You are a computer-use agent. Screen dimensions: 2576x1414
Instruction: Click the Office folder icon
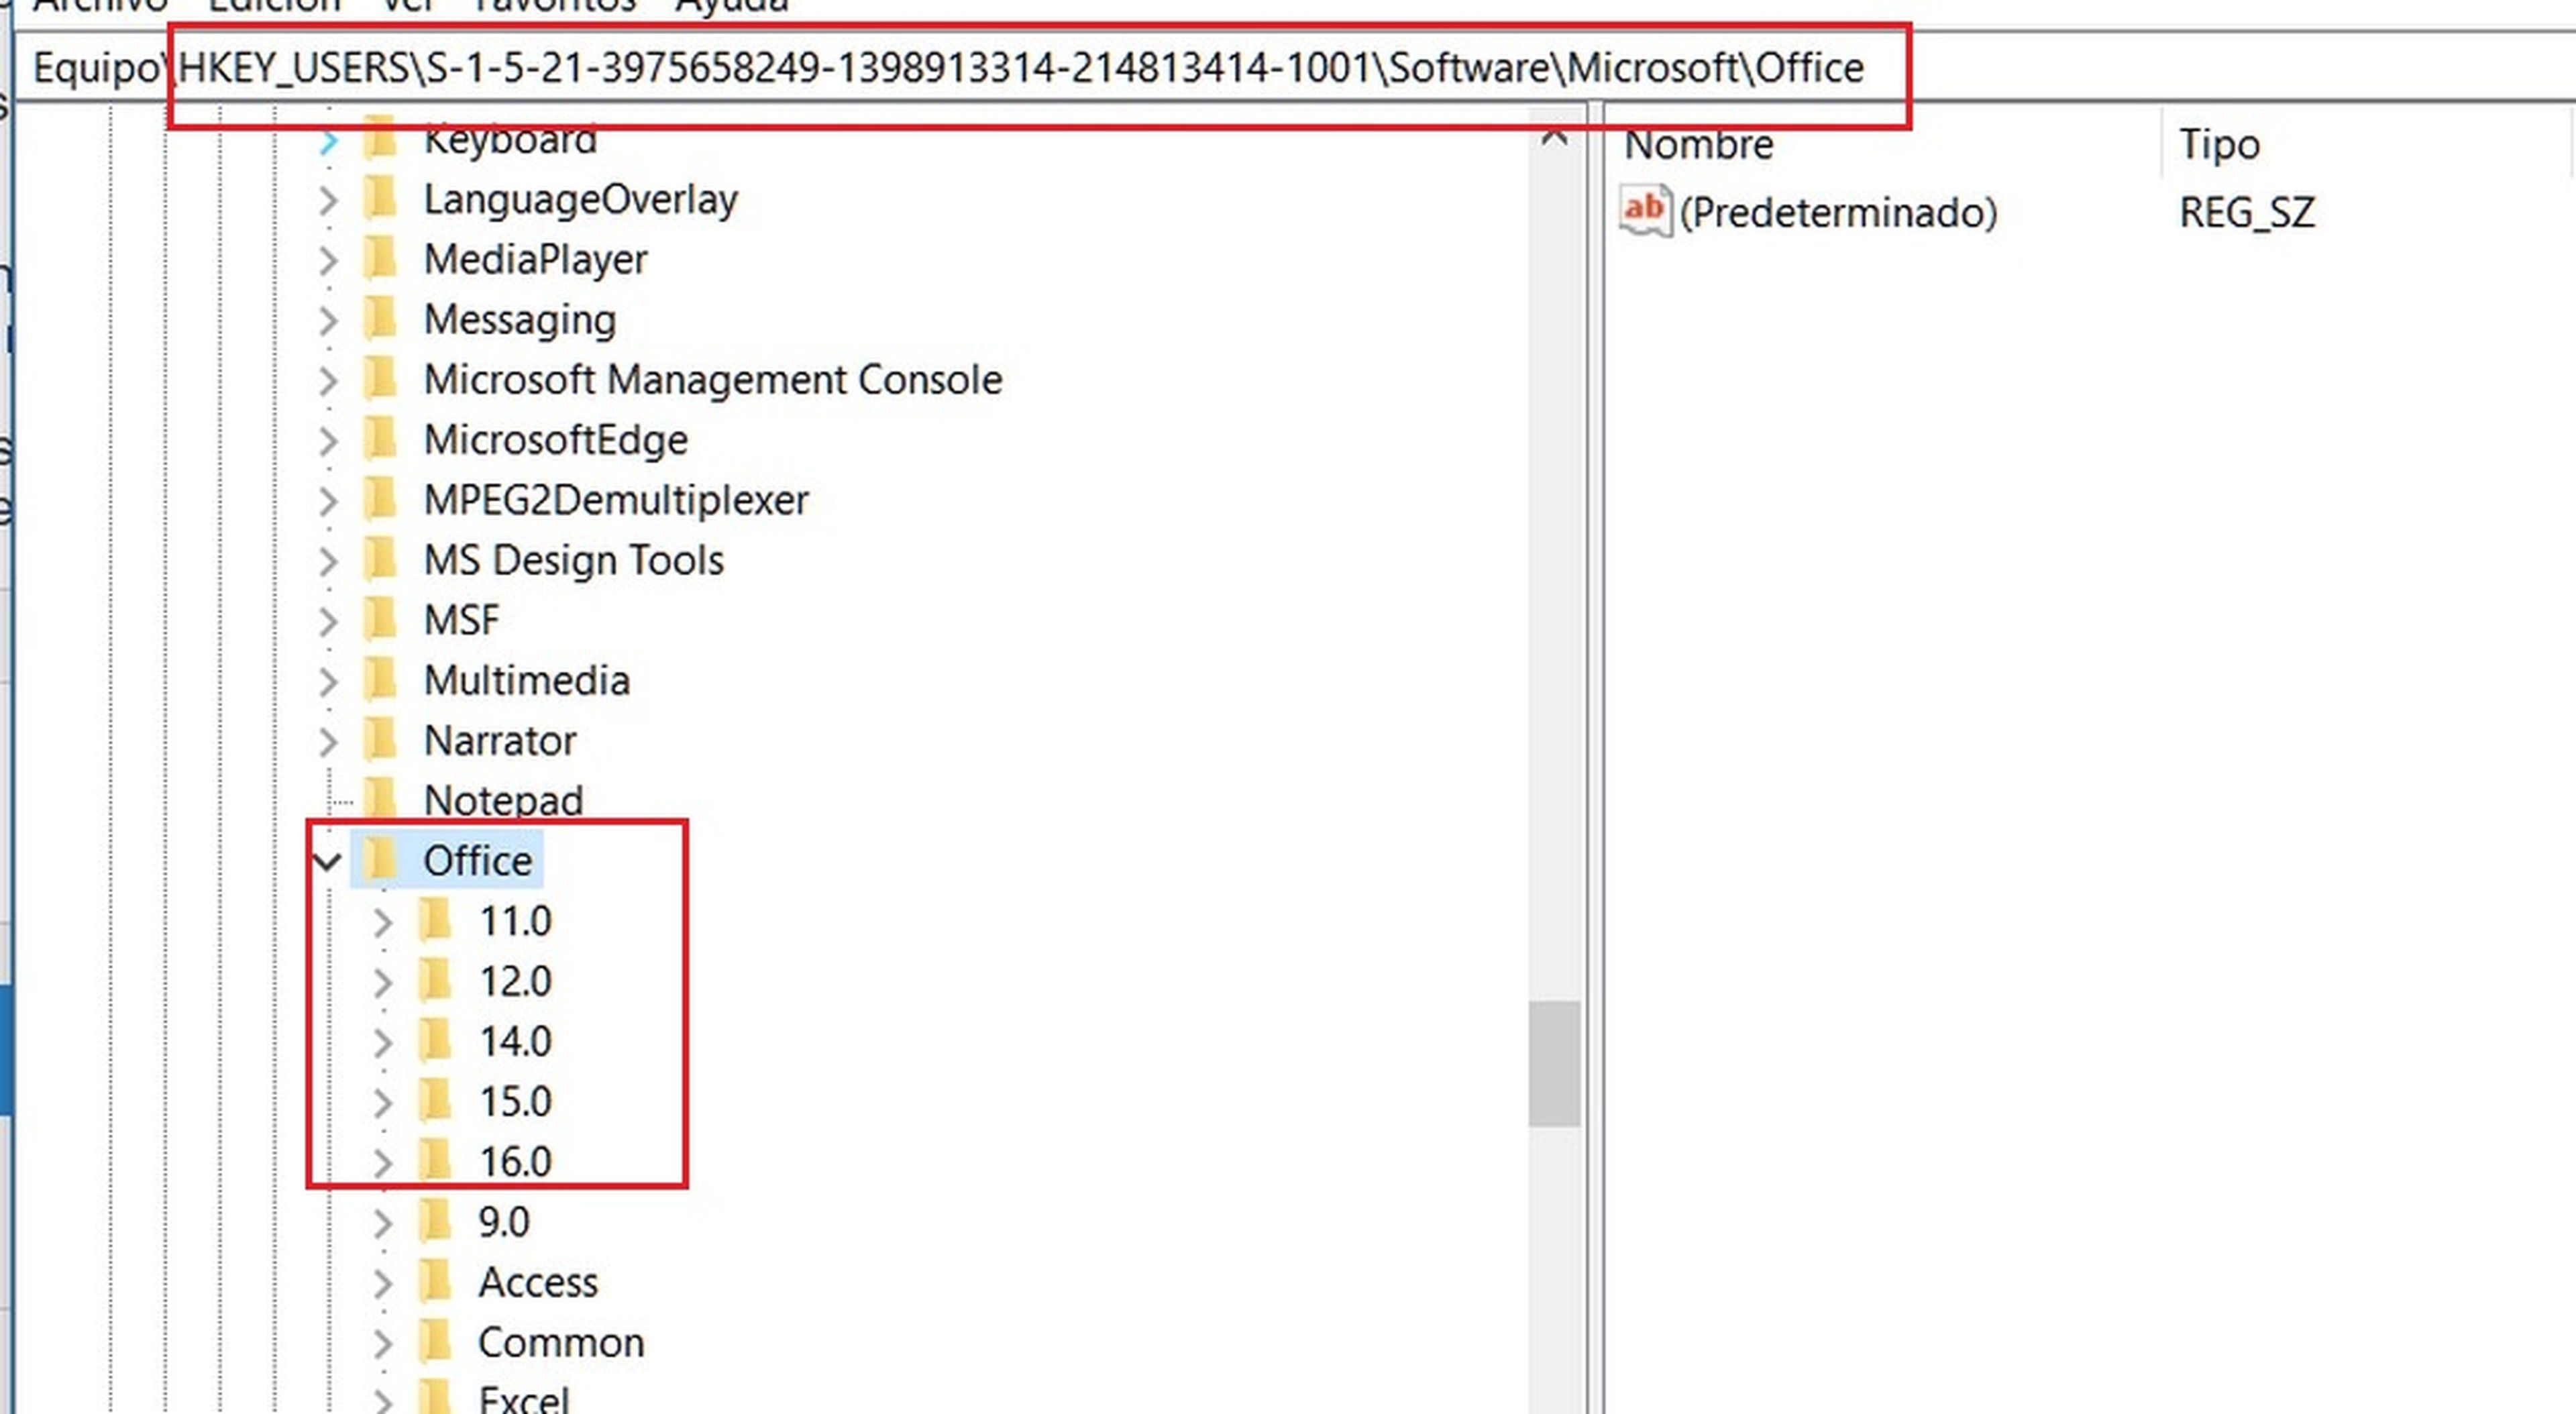pyautogui.click(x=380, y=859)
